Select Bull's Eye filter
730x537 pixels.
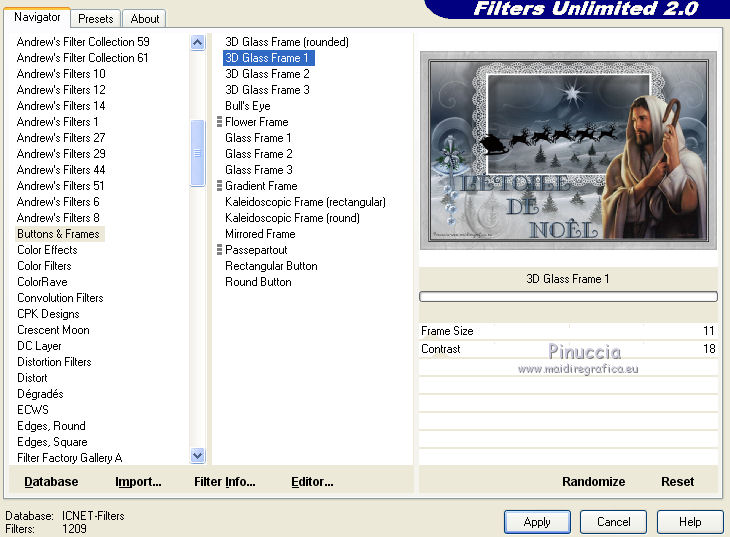pos(248,106)
